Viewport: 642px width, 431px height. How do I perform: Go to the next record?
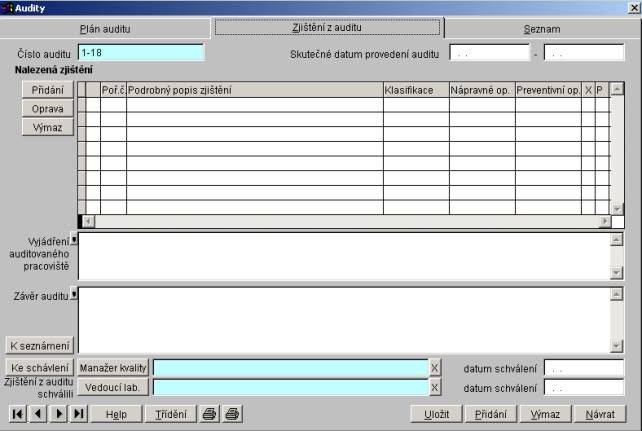click(x=58, y=413)
